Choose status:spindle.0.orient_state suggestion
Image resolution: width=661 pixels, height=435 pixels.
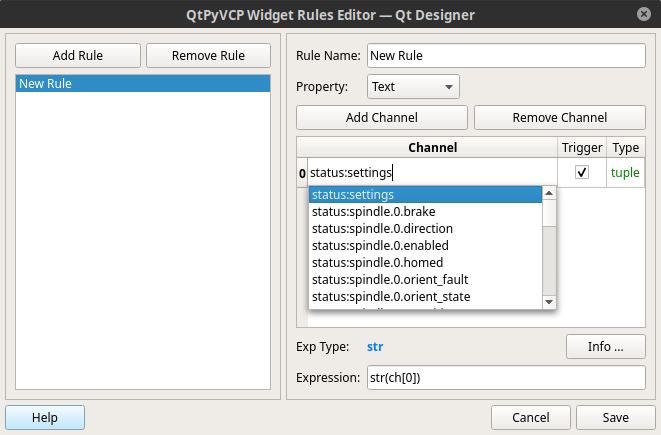pyautogui.click(x=425, y=296)
